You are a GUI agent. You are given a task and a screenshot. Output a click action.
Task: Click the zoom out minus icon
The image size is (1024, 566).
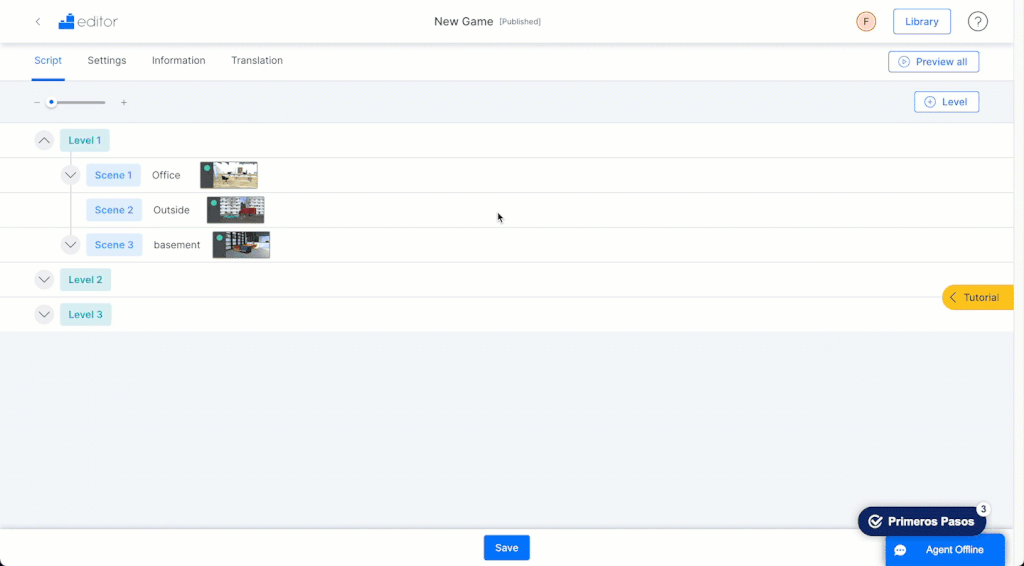pyautogui.click(x=37, y=102)
